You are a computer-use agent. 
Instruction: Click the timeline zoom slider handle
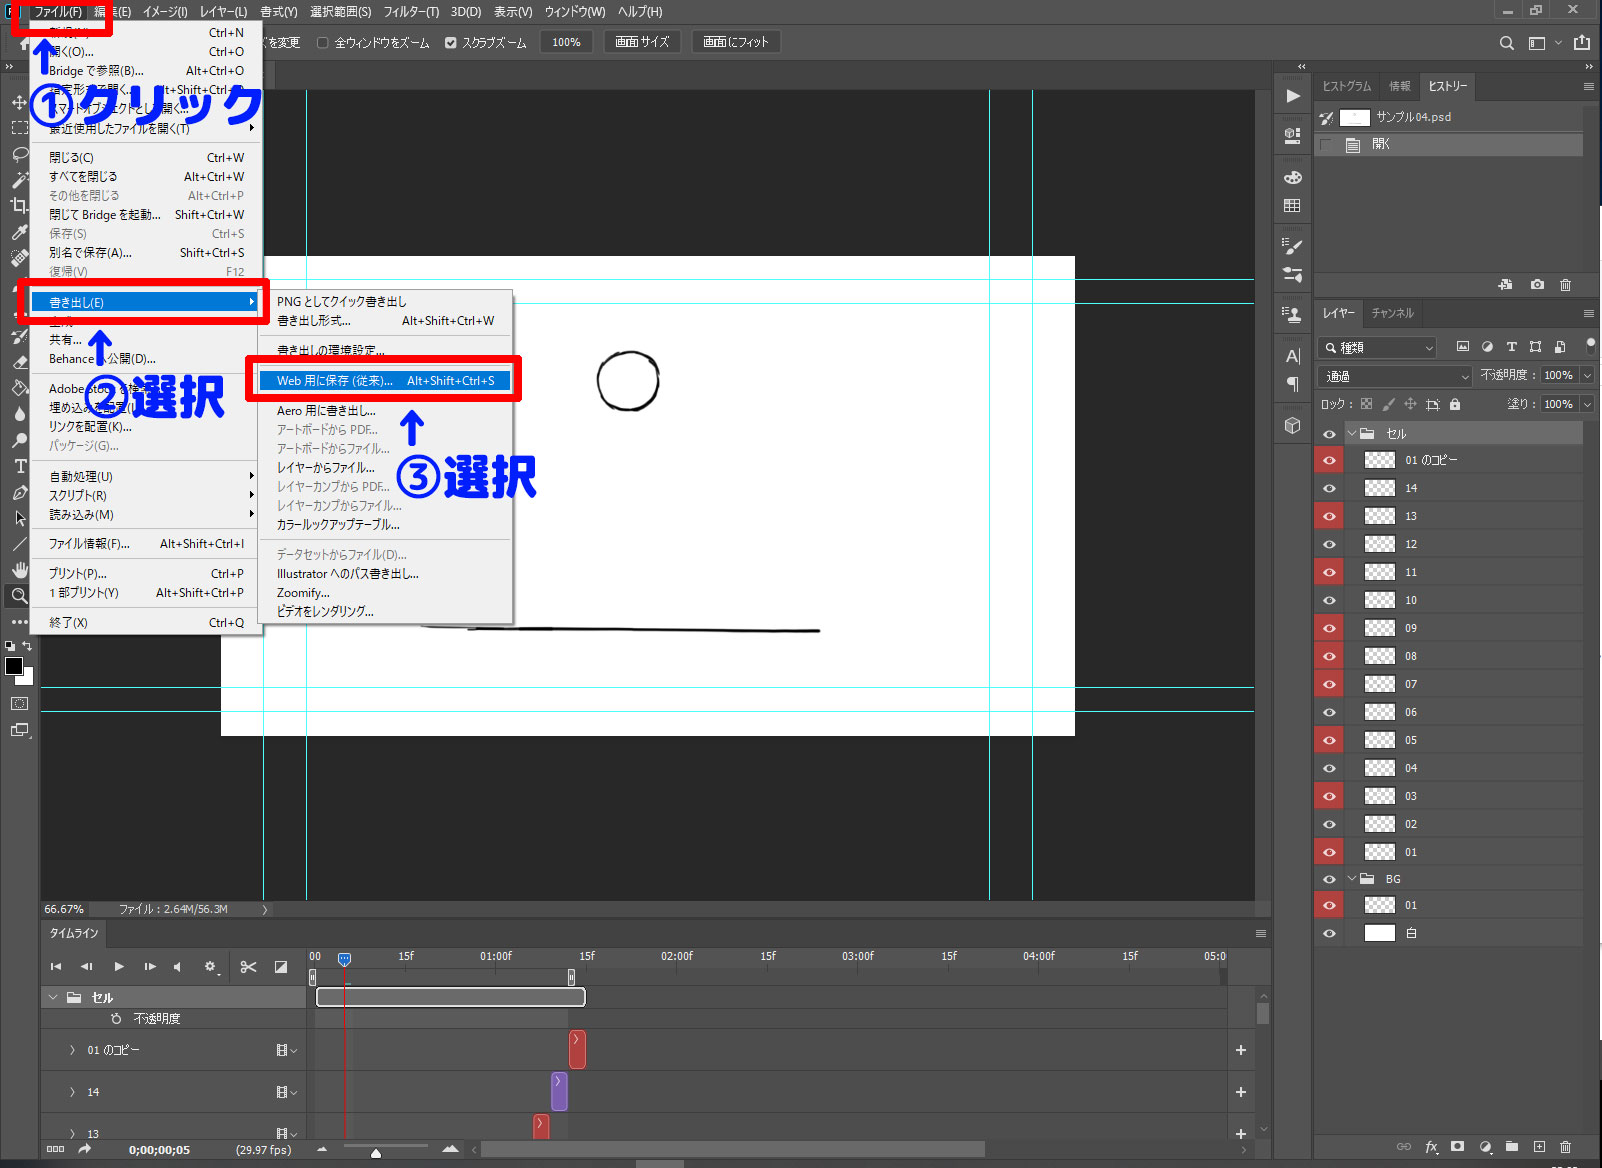point(376,1153)
